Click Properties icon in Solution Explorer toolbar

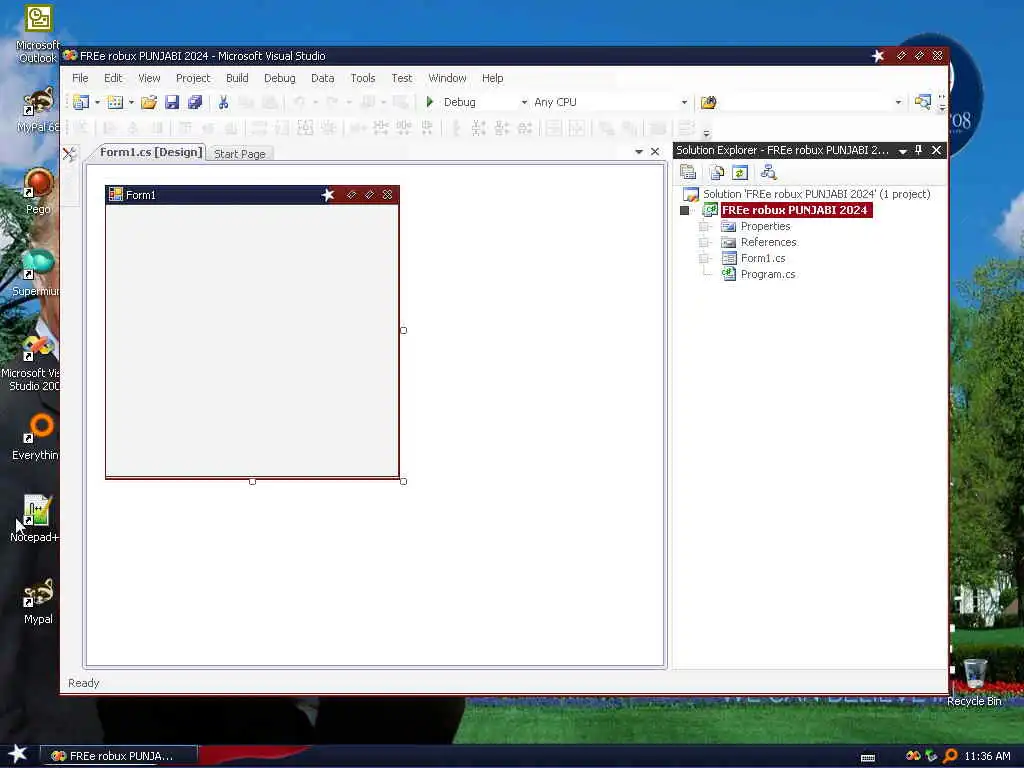coord(688,172)
